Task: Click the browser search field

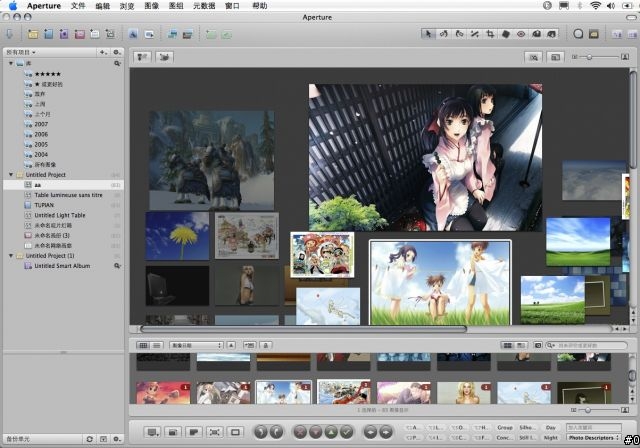Action: [x=587, y=345]
